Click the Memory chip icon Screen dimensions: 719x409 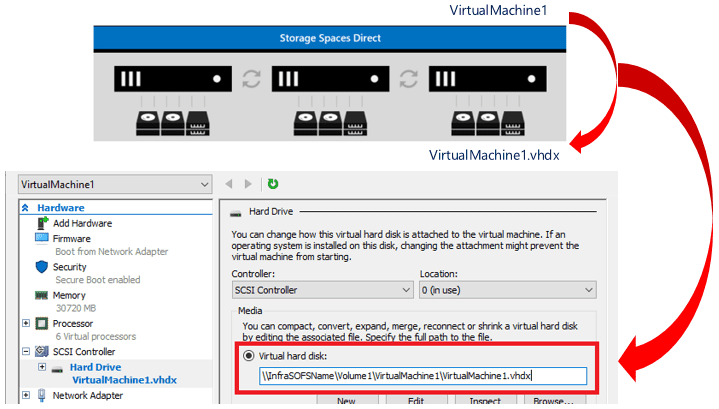pyautogui.click(x=42, y=295)
